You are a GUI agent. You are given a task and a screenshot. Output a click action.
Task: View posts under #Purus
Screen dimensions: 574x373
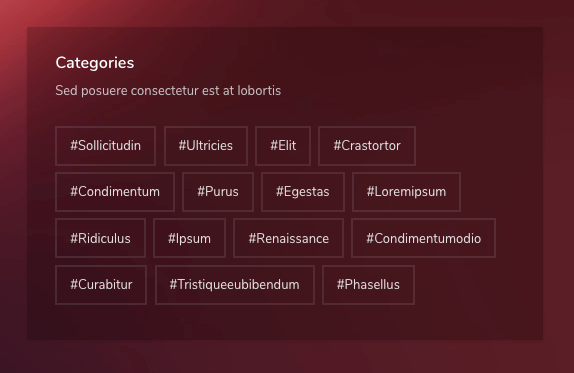click(218, 192)
